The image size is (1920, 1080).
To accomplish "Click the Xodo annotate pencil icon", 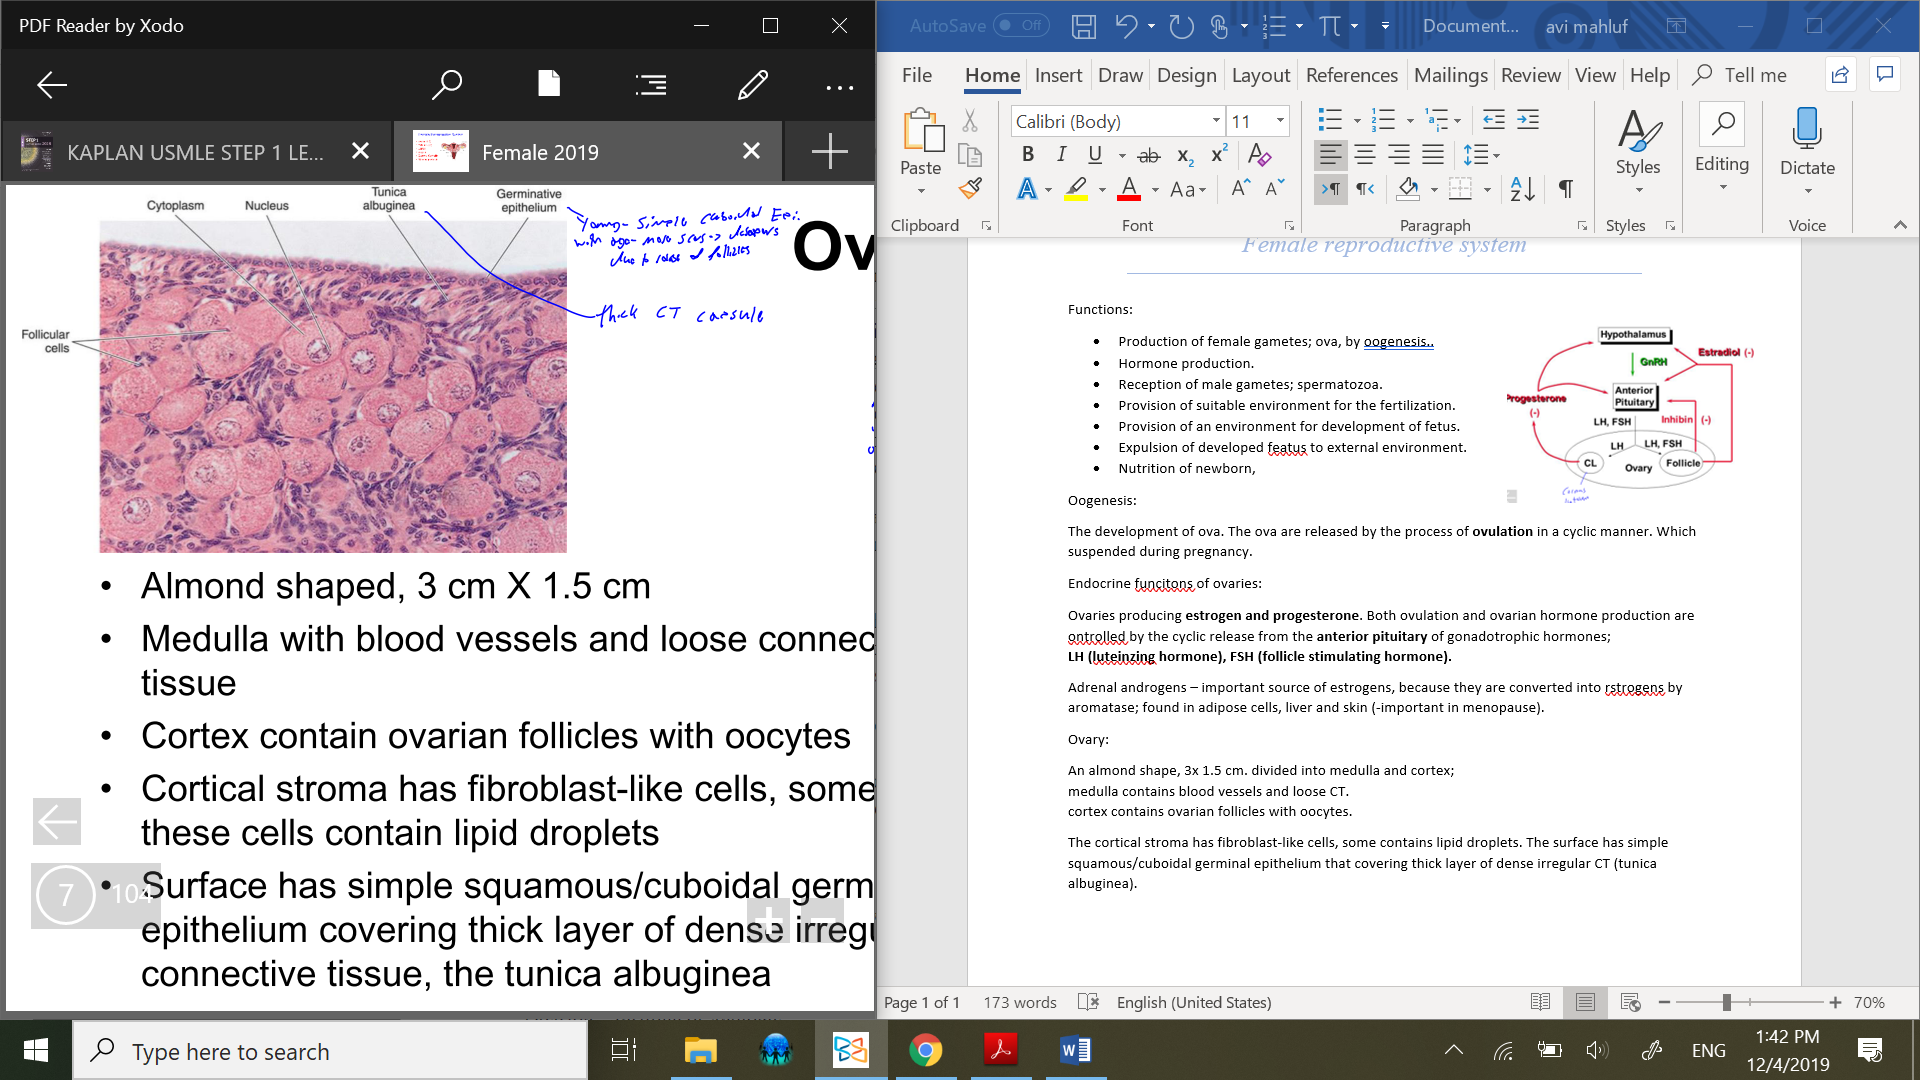I will [x=752, y=85].
